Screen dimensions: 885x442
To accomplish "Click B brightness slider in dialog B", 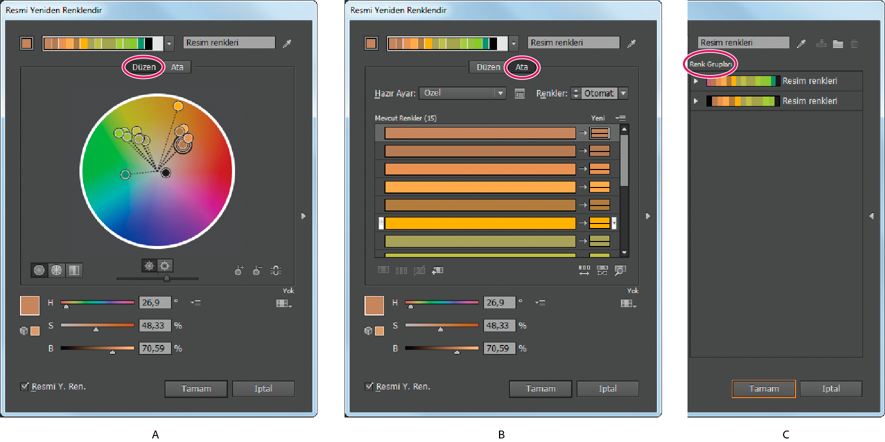I will coord(441,349).
